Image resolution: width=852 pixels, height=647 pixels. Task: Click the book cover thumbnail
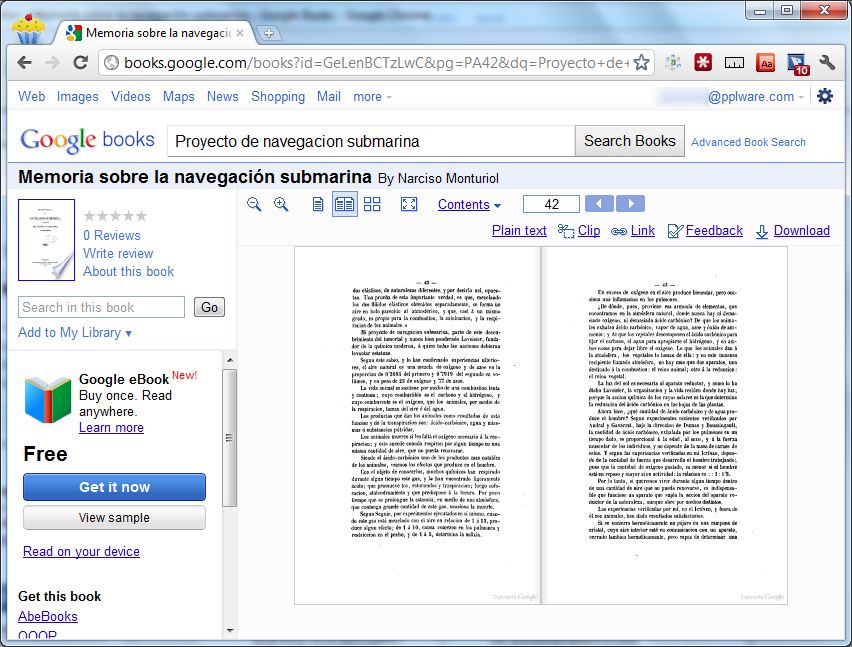[46, 240]
